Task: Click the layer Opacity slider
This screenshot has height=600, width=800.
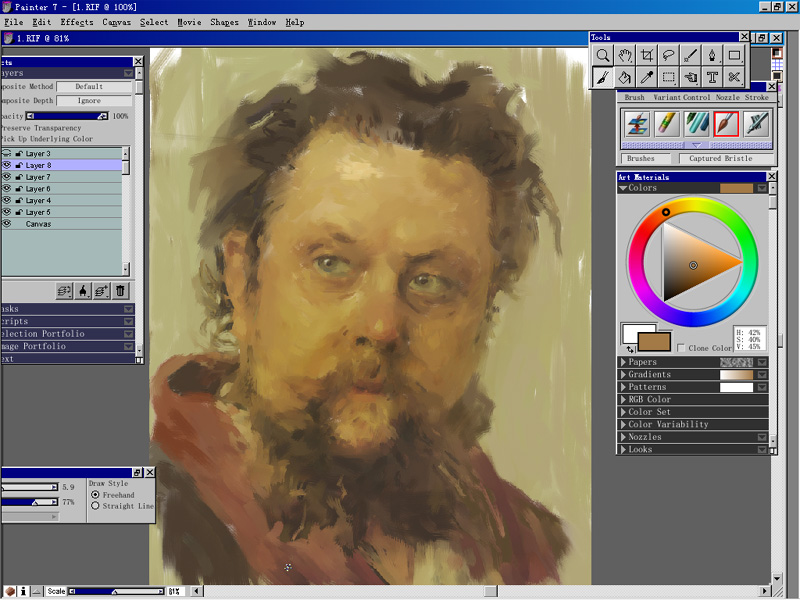Action: coord(67,116)
